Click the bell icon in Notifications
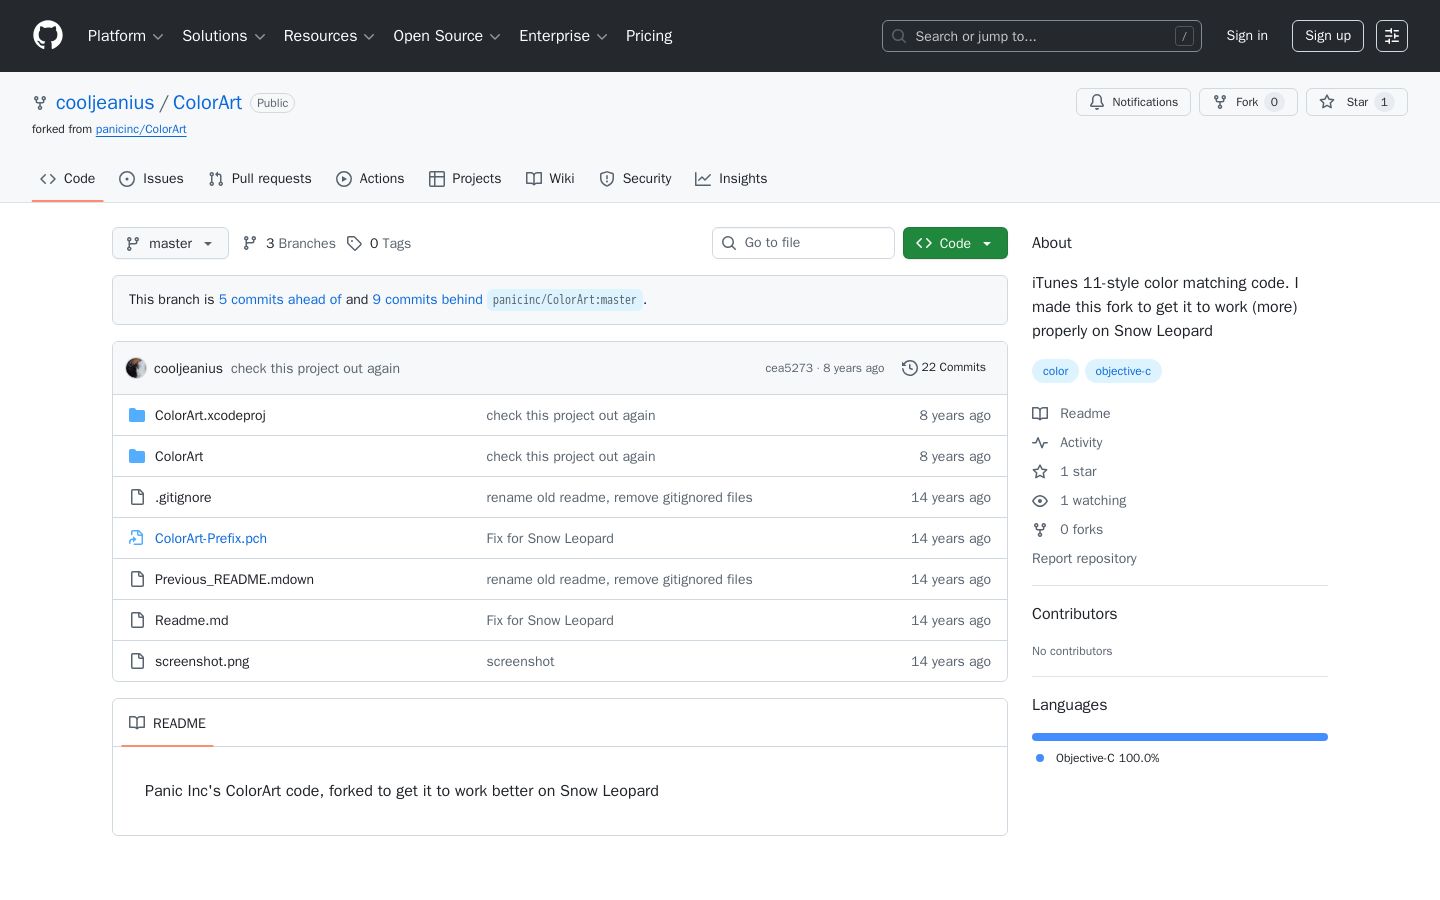This screenshot has width=1440, height=900. [x=1097, y=102]
